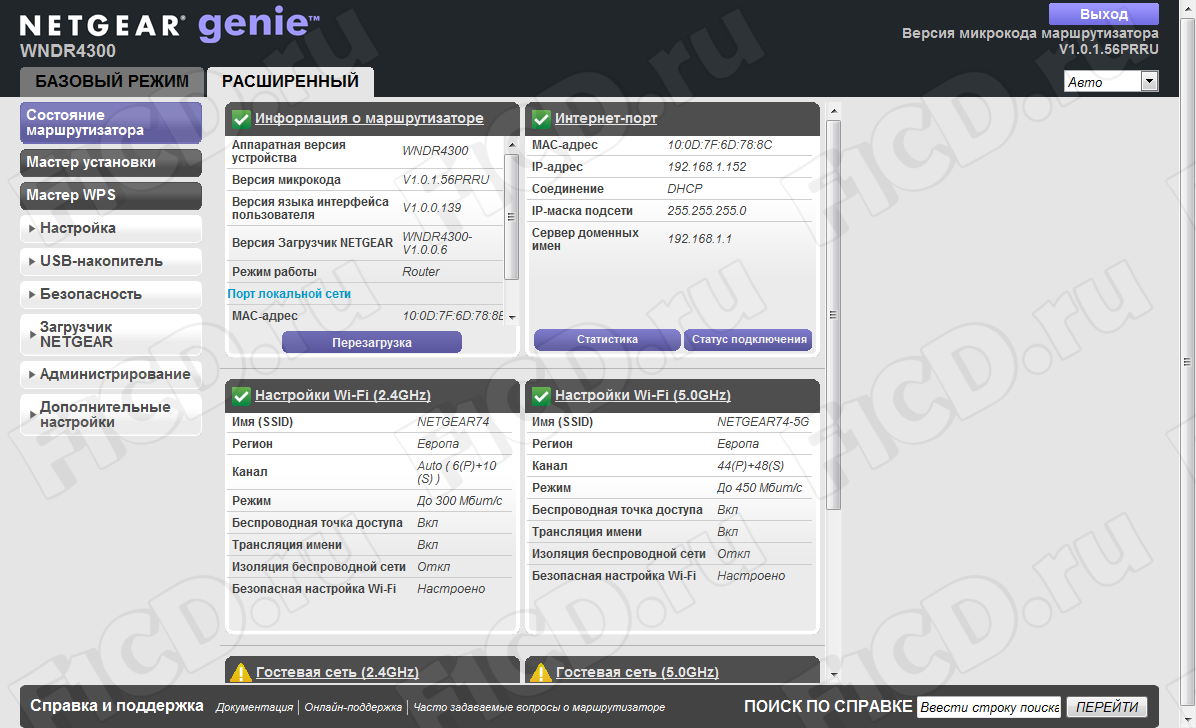Image resolution: width=1196 pixels, height=728 pixels.
Task: Click the main content vertical scrollbar thumb
Action: pyautogui.click(x=834, y=314)
